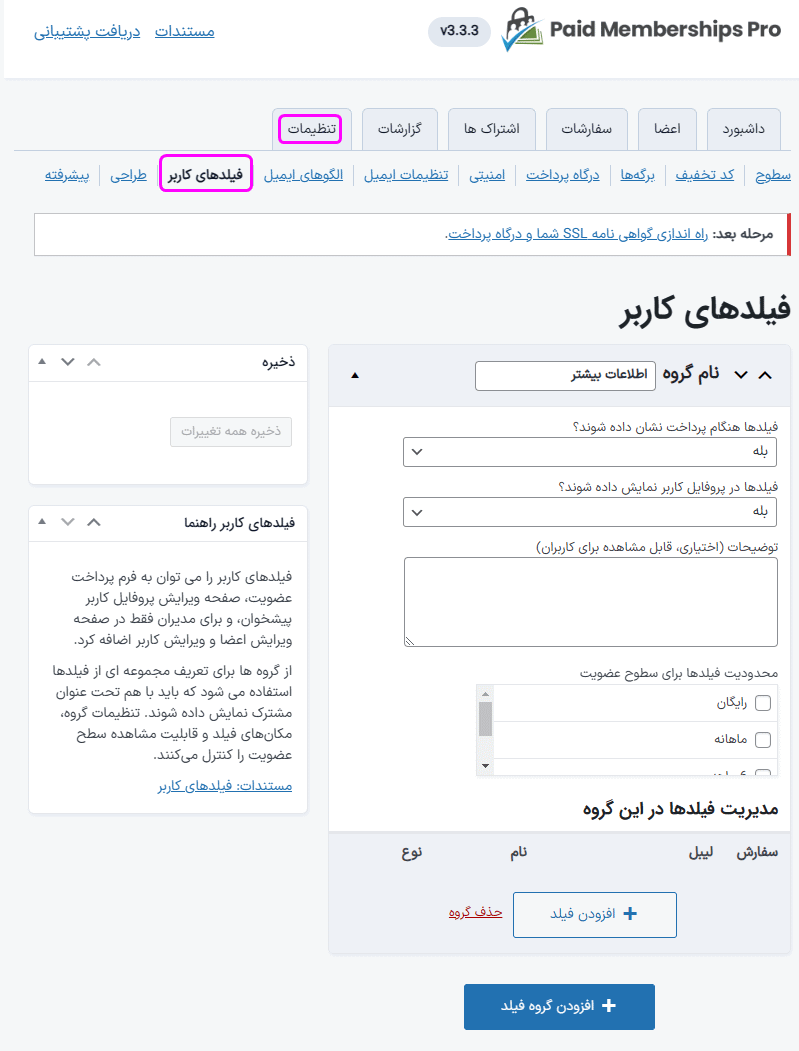Go to درگاه پرداخت sub-tab
The height and width of the screenshot is (1051, 799).
click(562, 175)
